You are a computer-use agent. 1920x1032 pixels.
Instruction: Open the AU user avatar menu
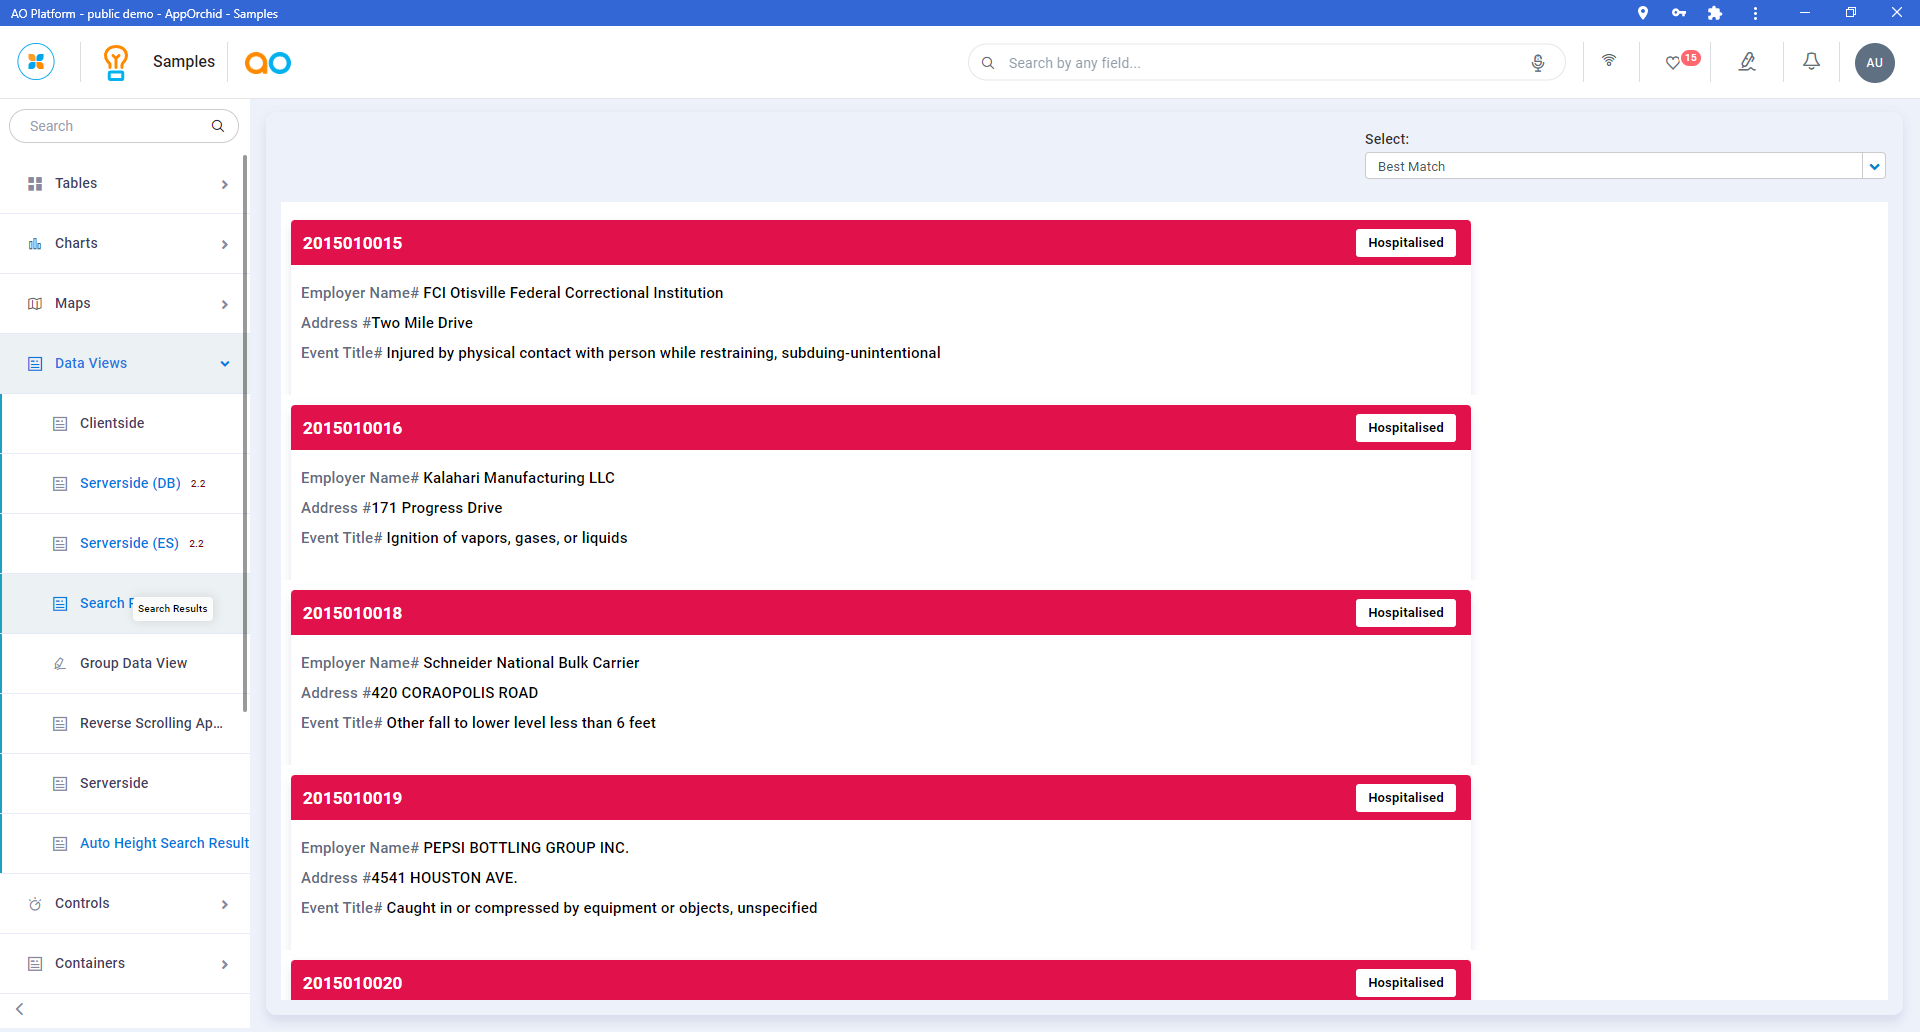coord(1874,63)
